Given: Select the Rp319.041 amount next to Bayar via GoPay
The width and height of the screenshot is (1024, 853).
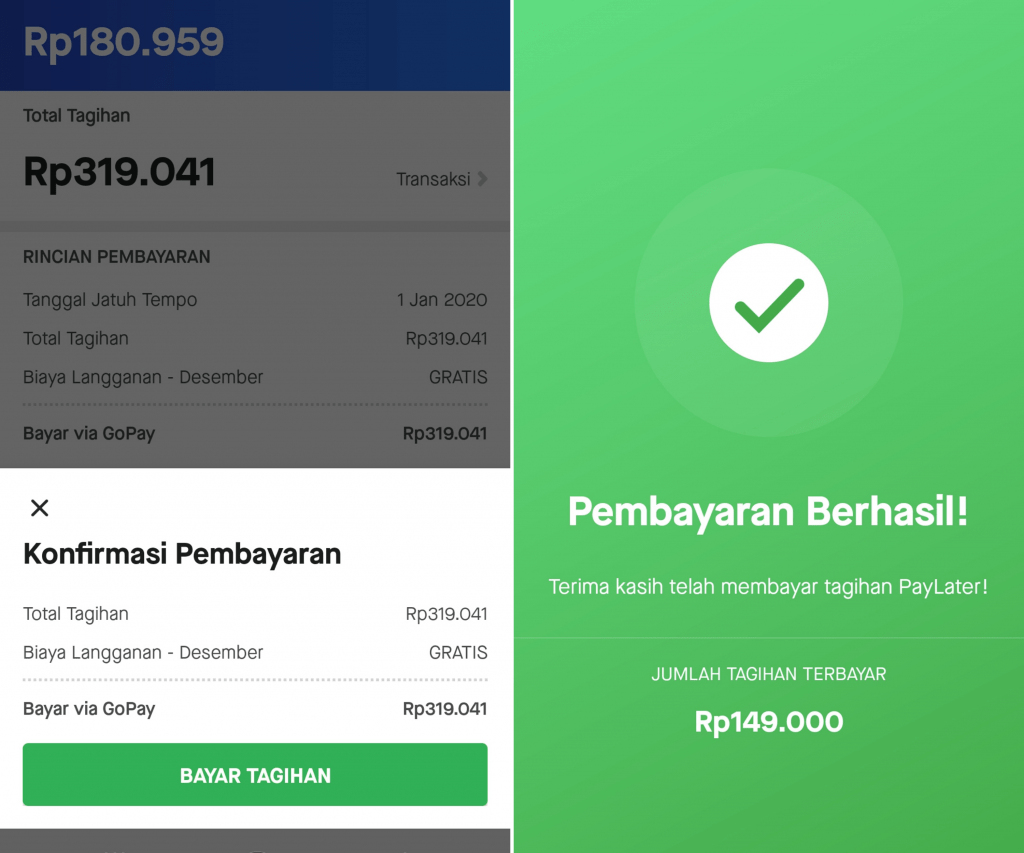Looking at the screenshot, I should [445, 709].
